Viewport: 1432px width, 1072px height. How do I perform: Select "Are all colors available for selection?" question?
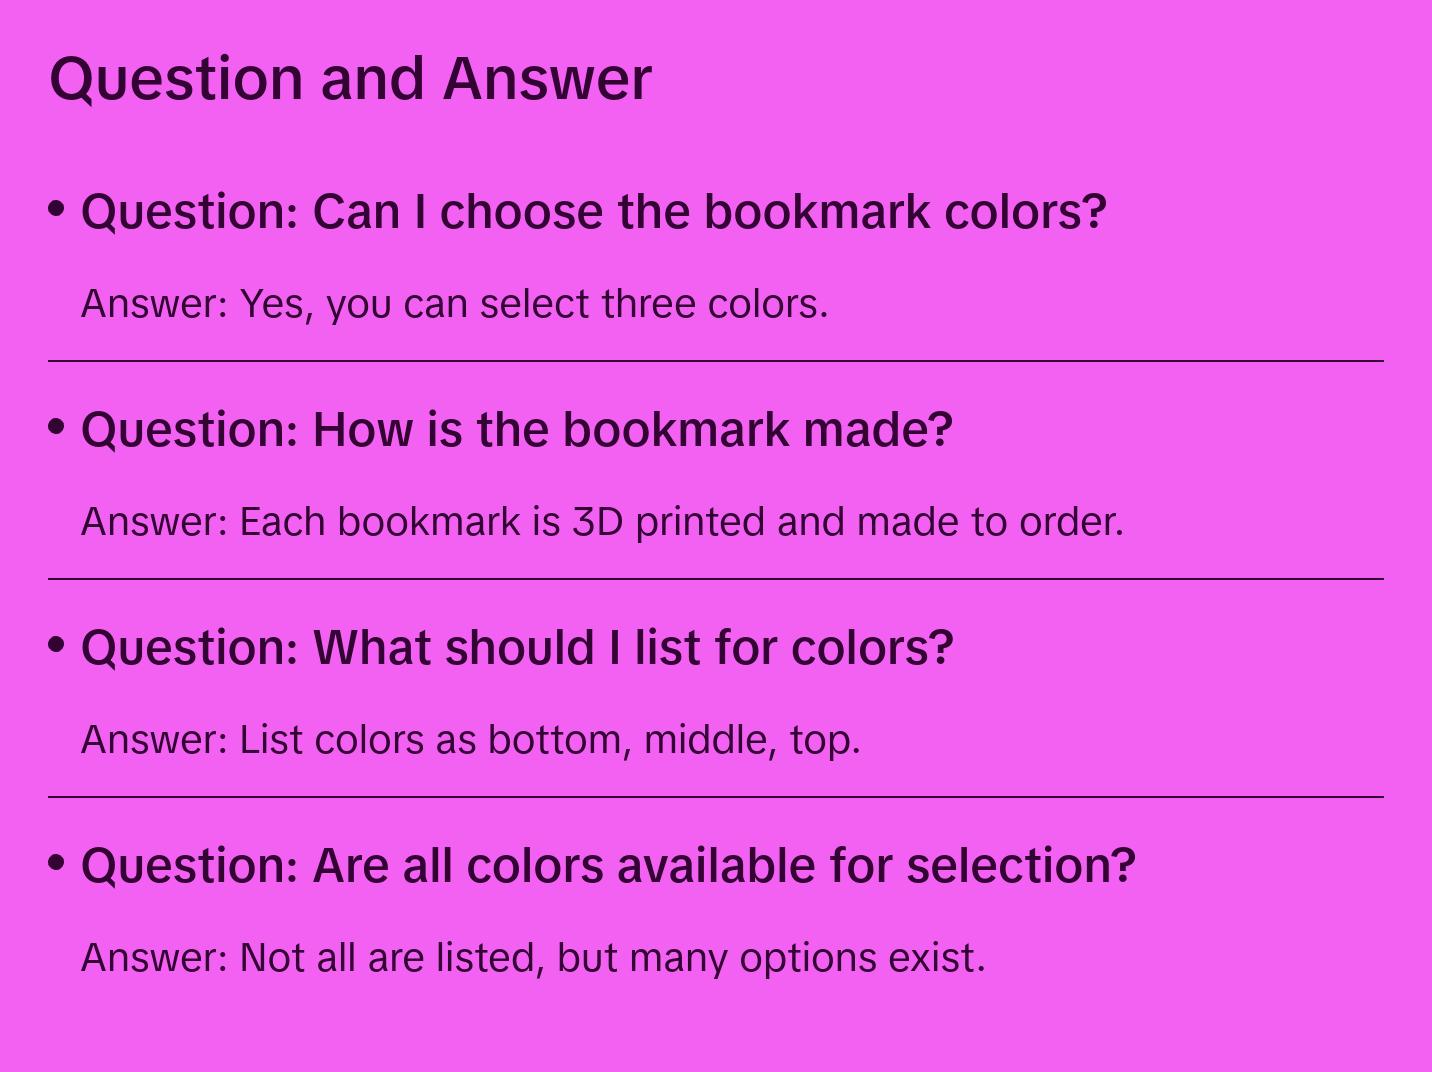tap(608, 866)
